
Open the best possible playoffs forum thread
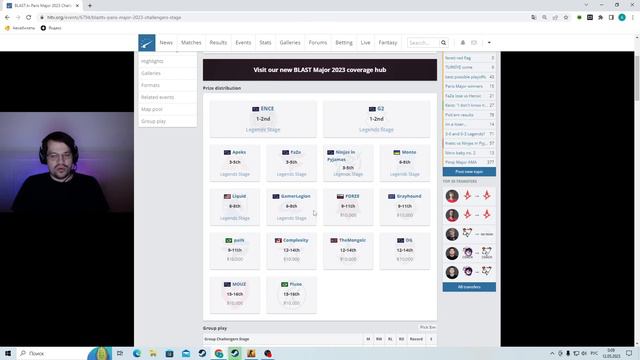[x=465, y=77]
